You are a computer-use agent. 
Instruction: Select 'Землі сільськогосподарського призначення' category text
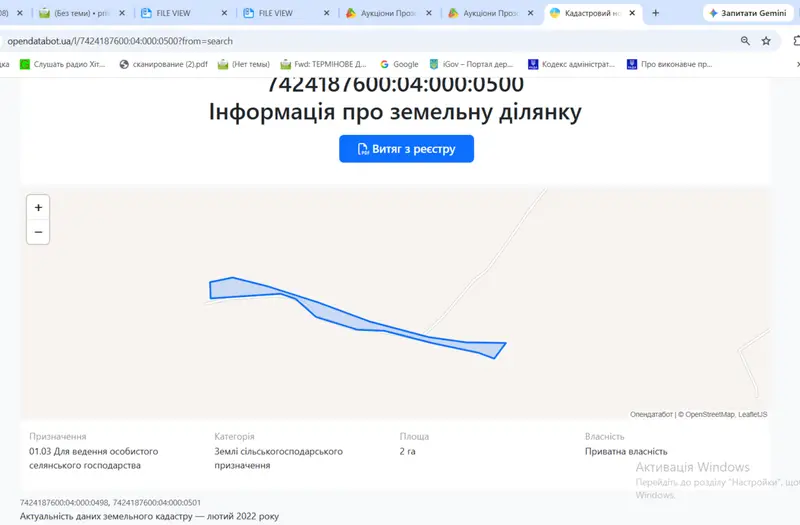tap(279, 458)
